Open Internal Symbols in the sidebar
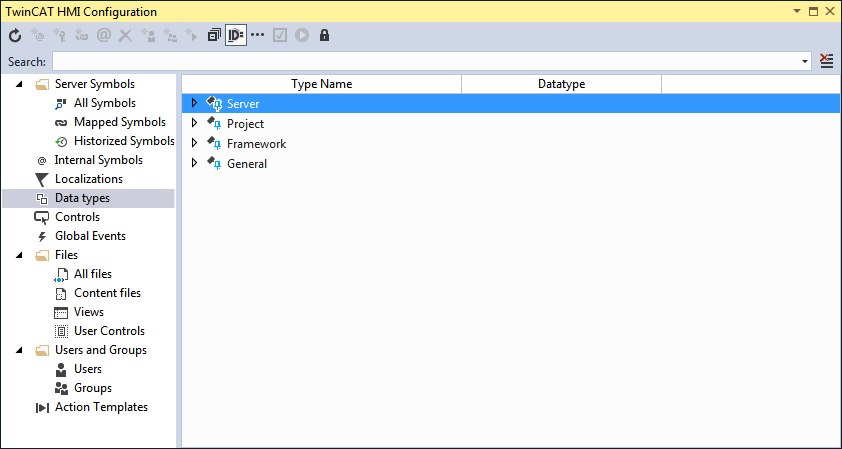 [99, 160]
